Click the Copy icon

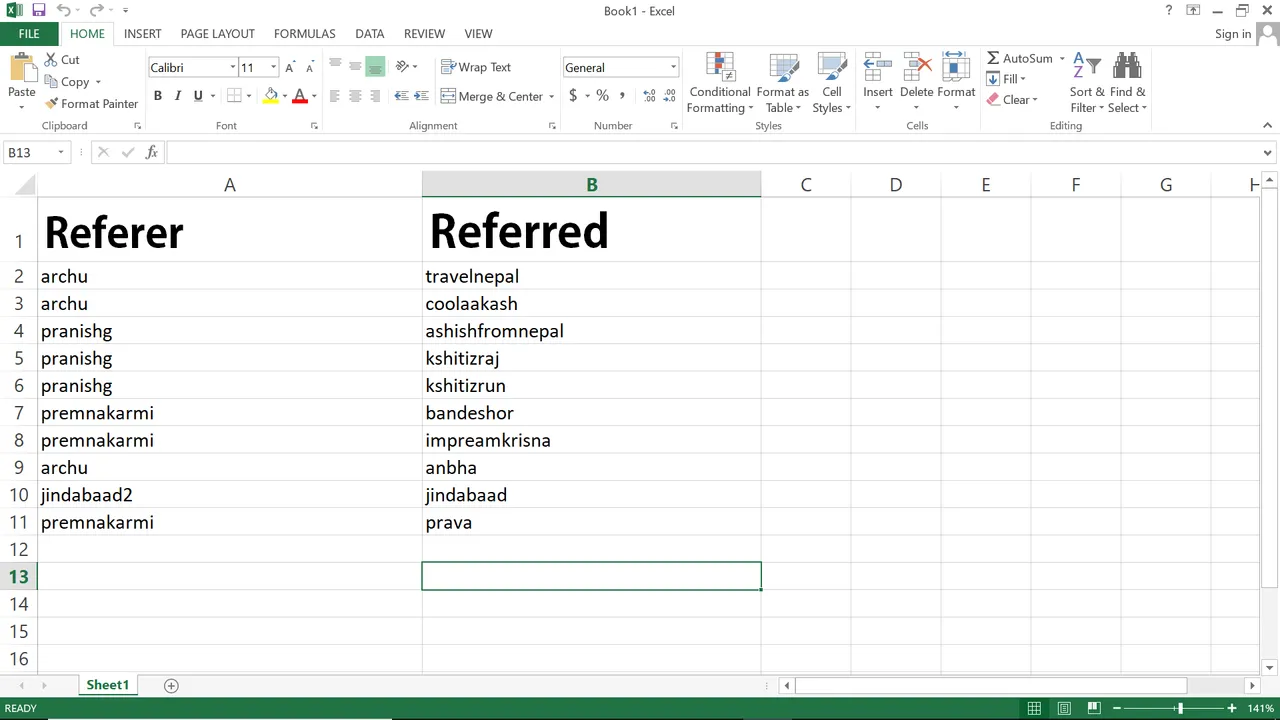pyautogui.click(x=51, y=82)
